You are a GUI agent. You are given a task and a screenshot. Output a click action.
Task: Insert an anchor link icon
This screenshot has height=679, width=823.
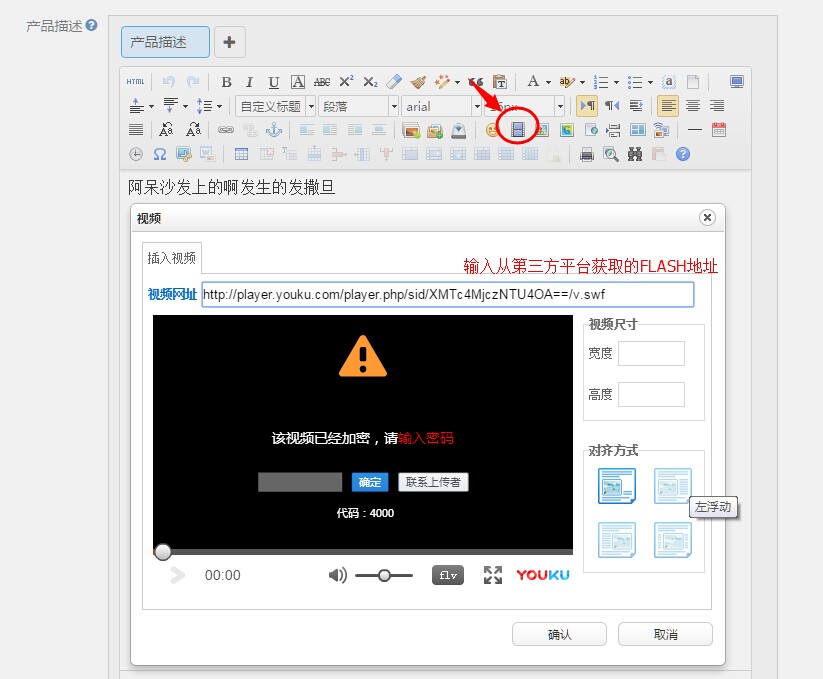pos(272,128)
